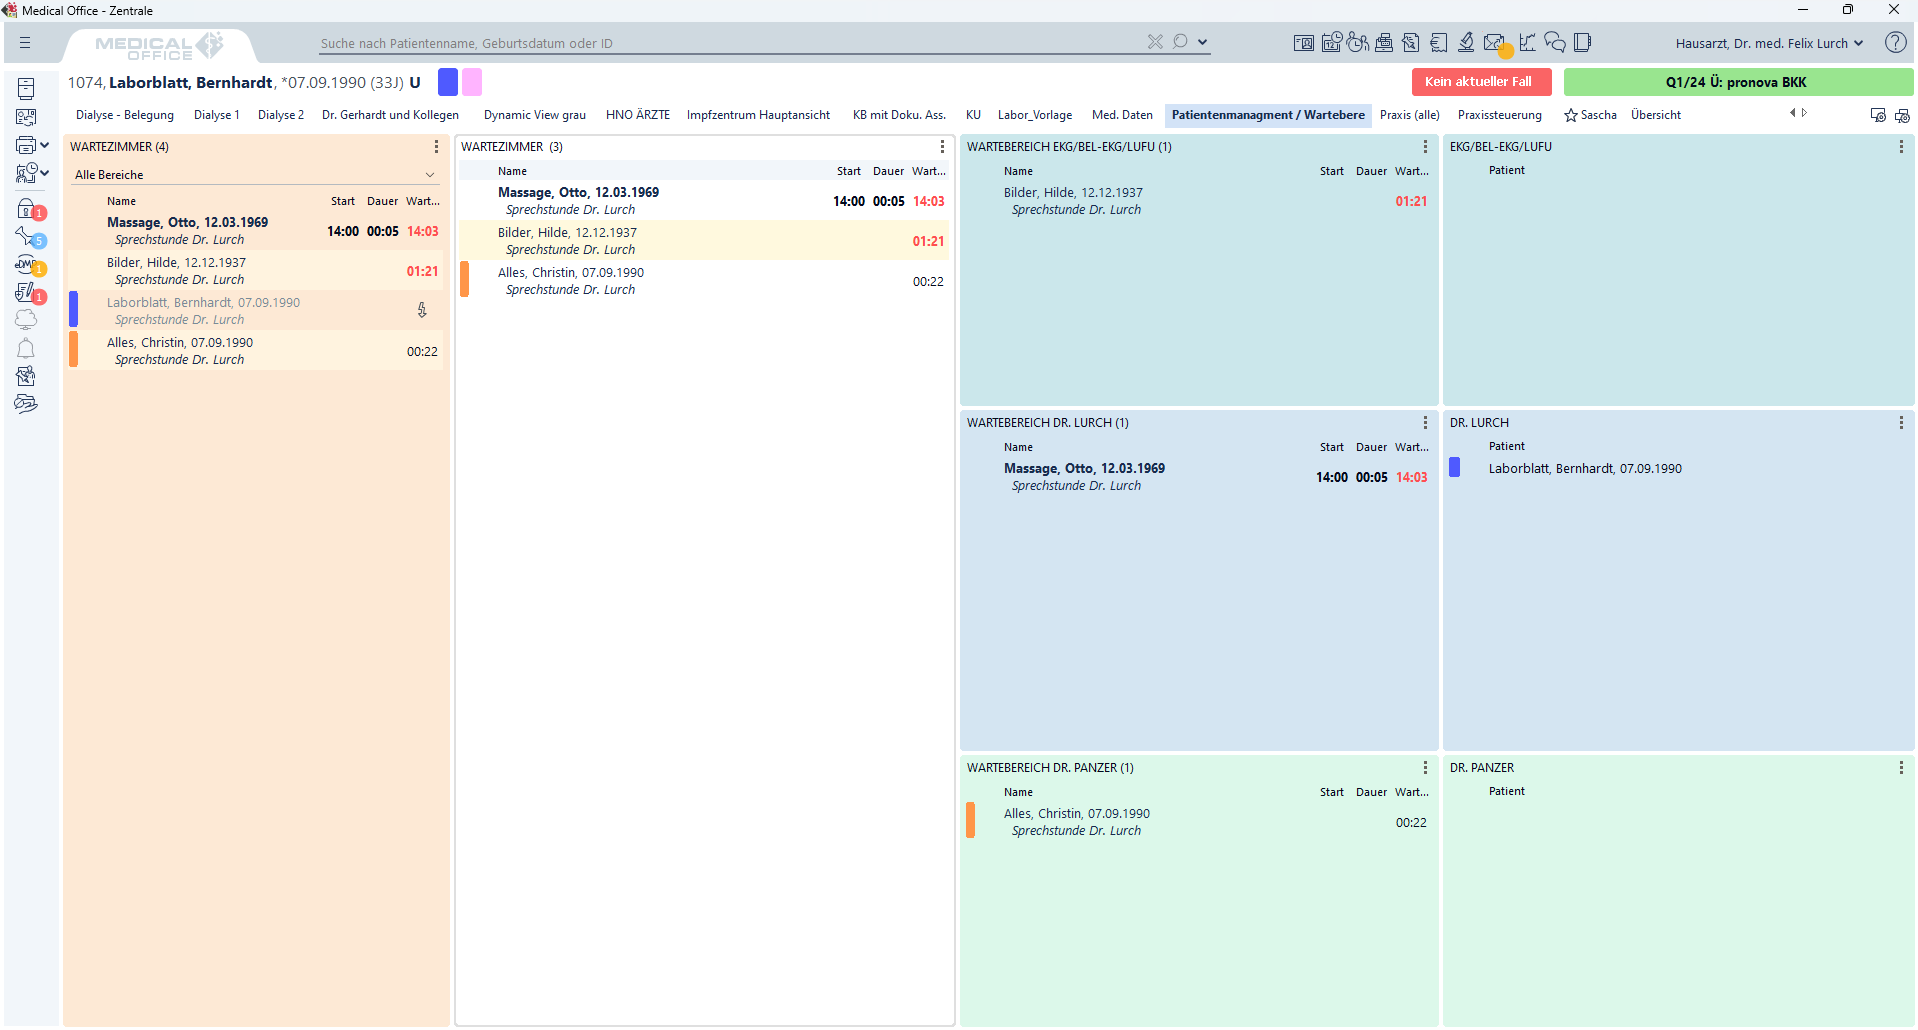Screen dimensions: 1918x1030
Task: Click the euro receipt billing icon
Action: (1438, 42)
